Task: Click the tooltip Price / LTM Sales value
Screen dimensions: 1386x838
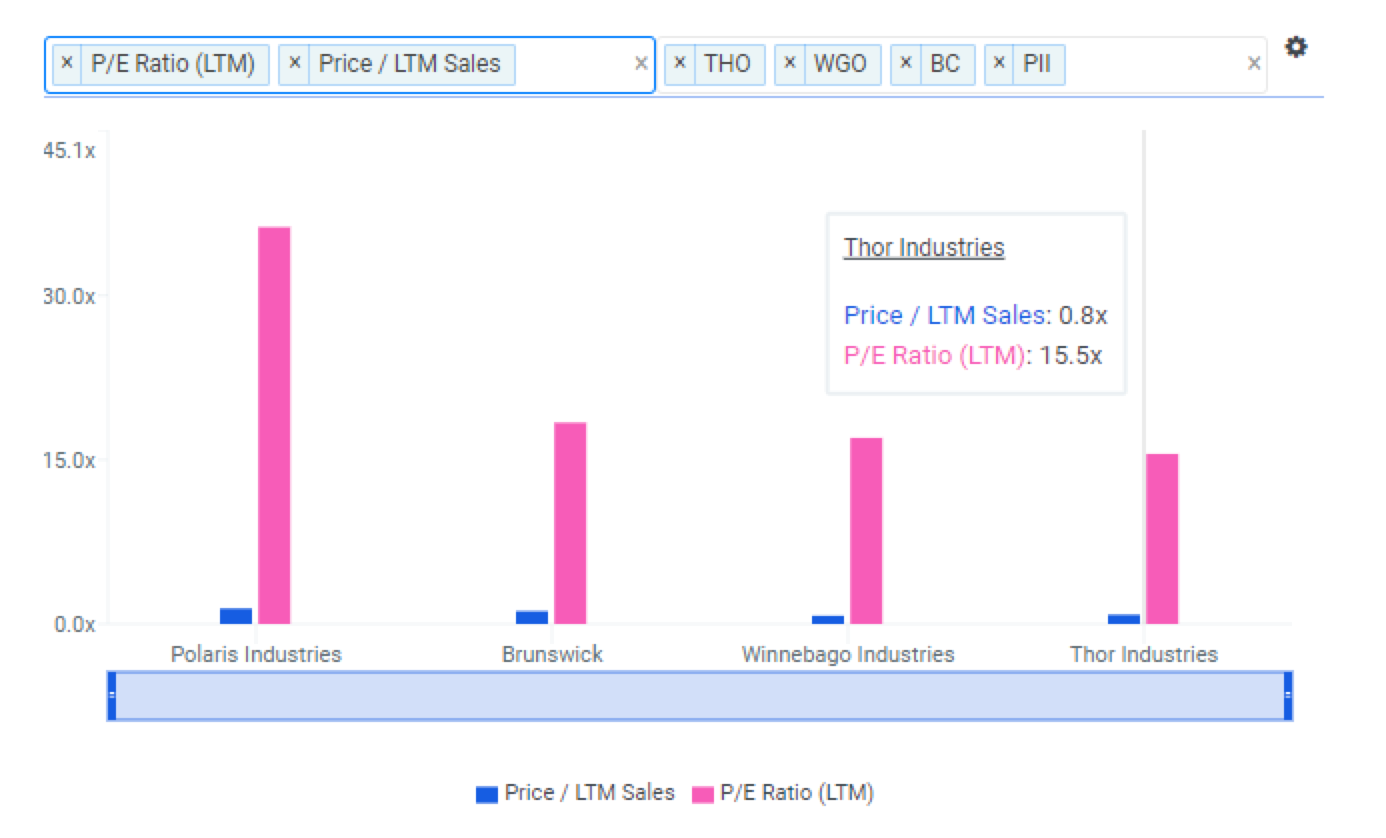Action: click(x=1083, y=316)
